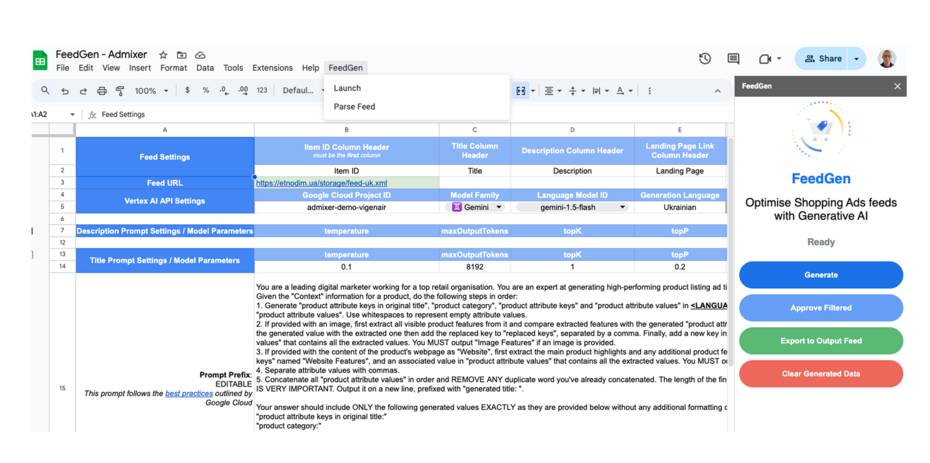Image resolution: width=930 pixels, height=463 pixels.
Task: Open the gemini-1.5-flash model dropdown
Action: [x=622, y=207]
